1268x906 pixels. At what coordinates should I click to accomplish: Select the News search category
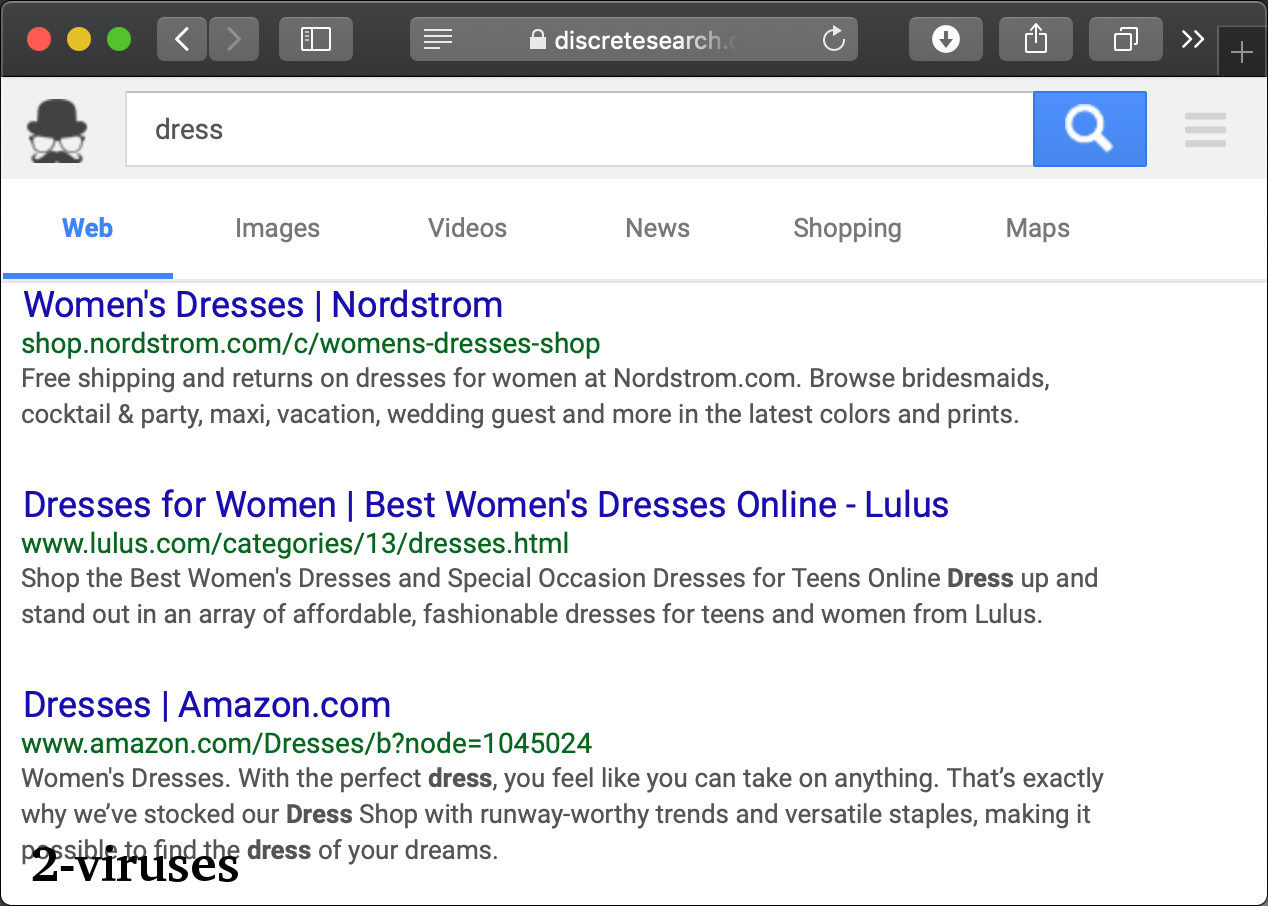pyautogui.click(x=657, y=228)
